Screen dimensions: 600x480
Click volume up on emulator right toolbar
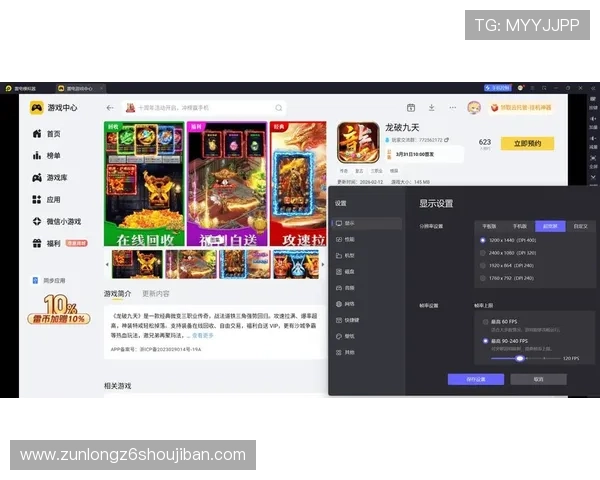(x=593, y=122)
